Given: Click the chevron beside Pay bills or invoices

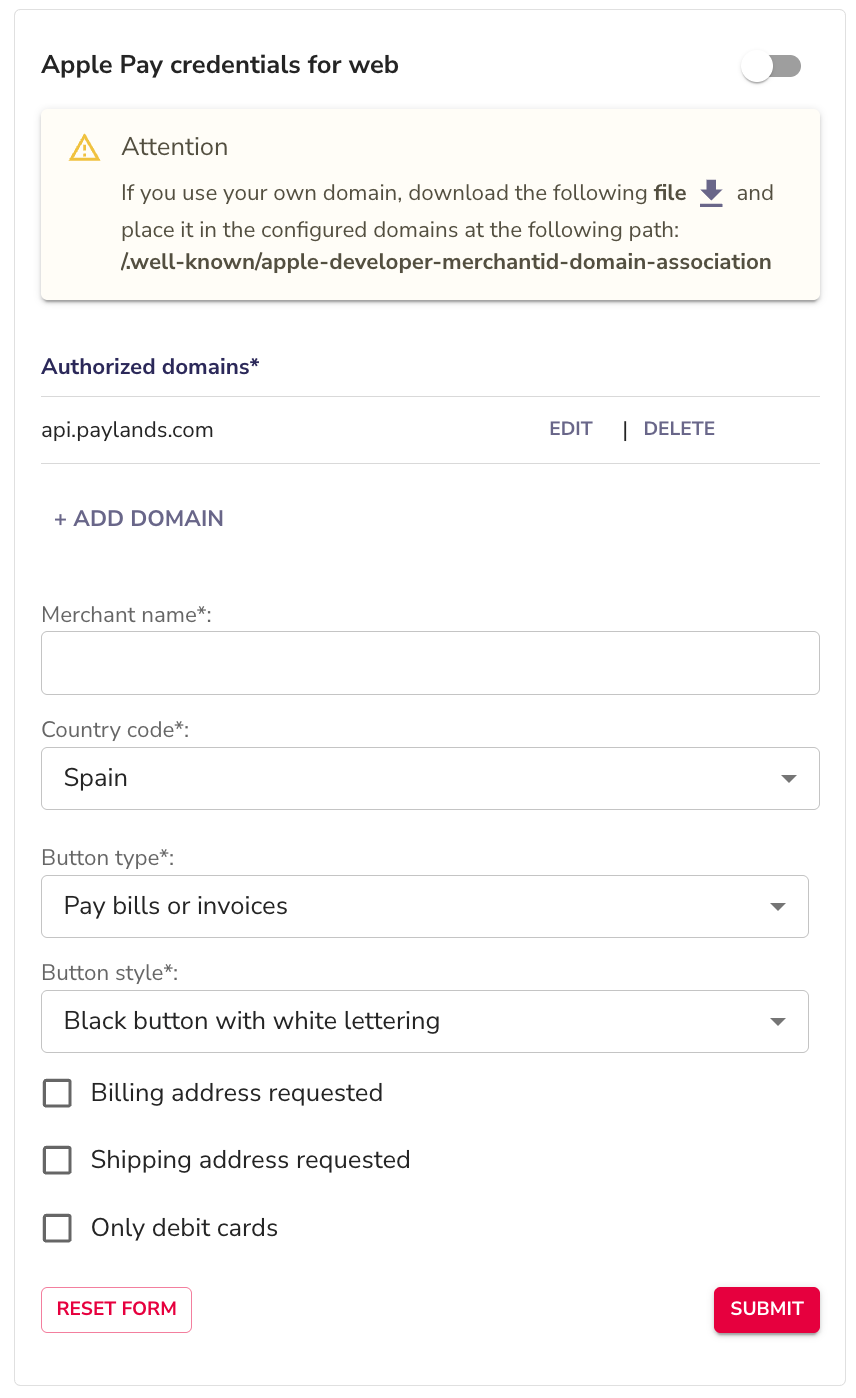Looking at the screenshot, I should [x=777, y=906].
